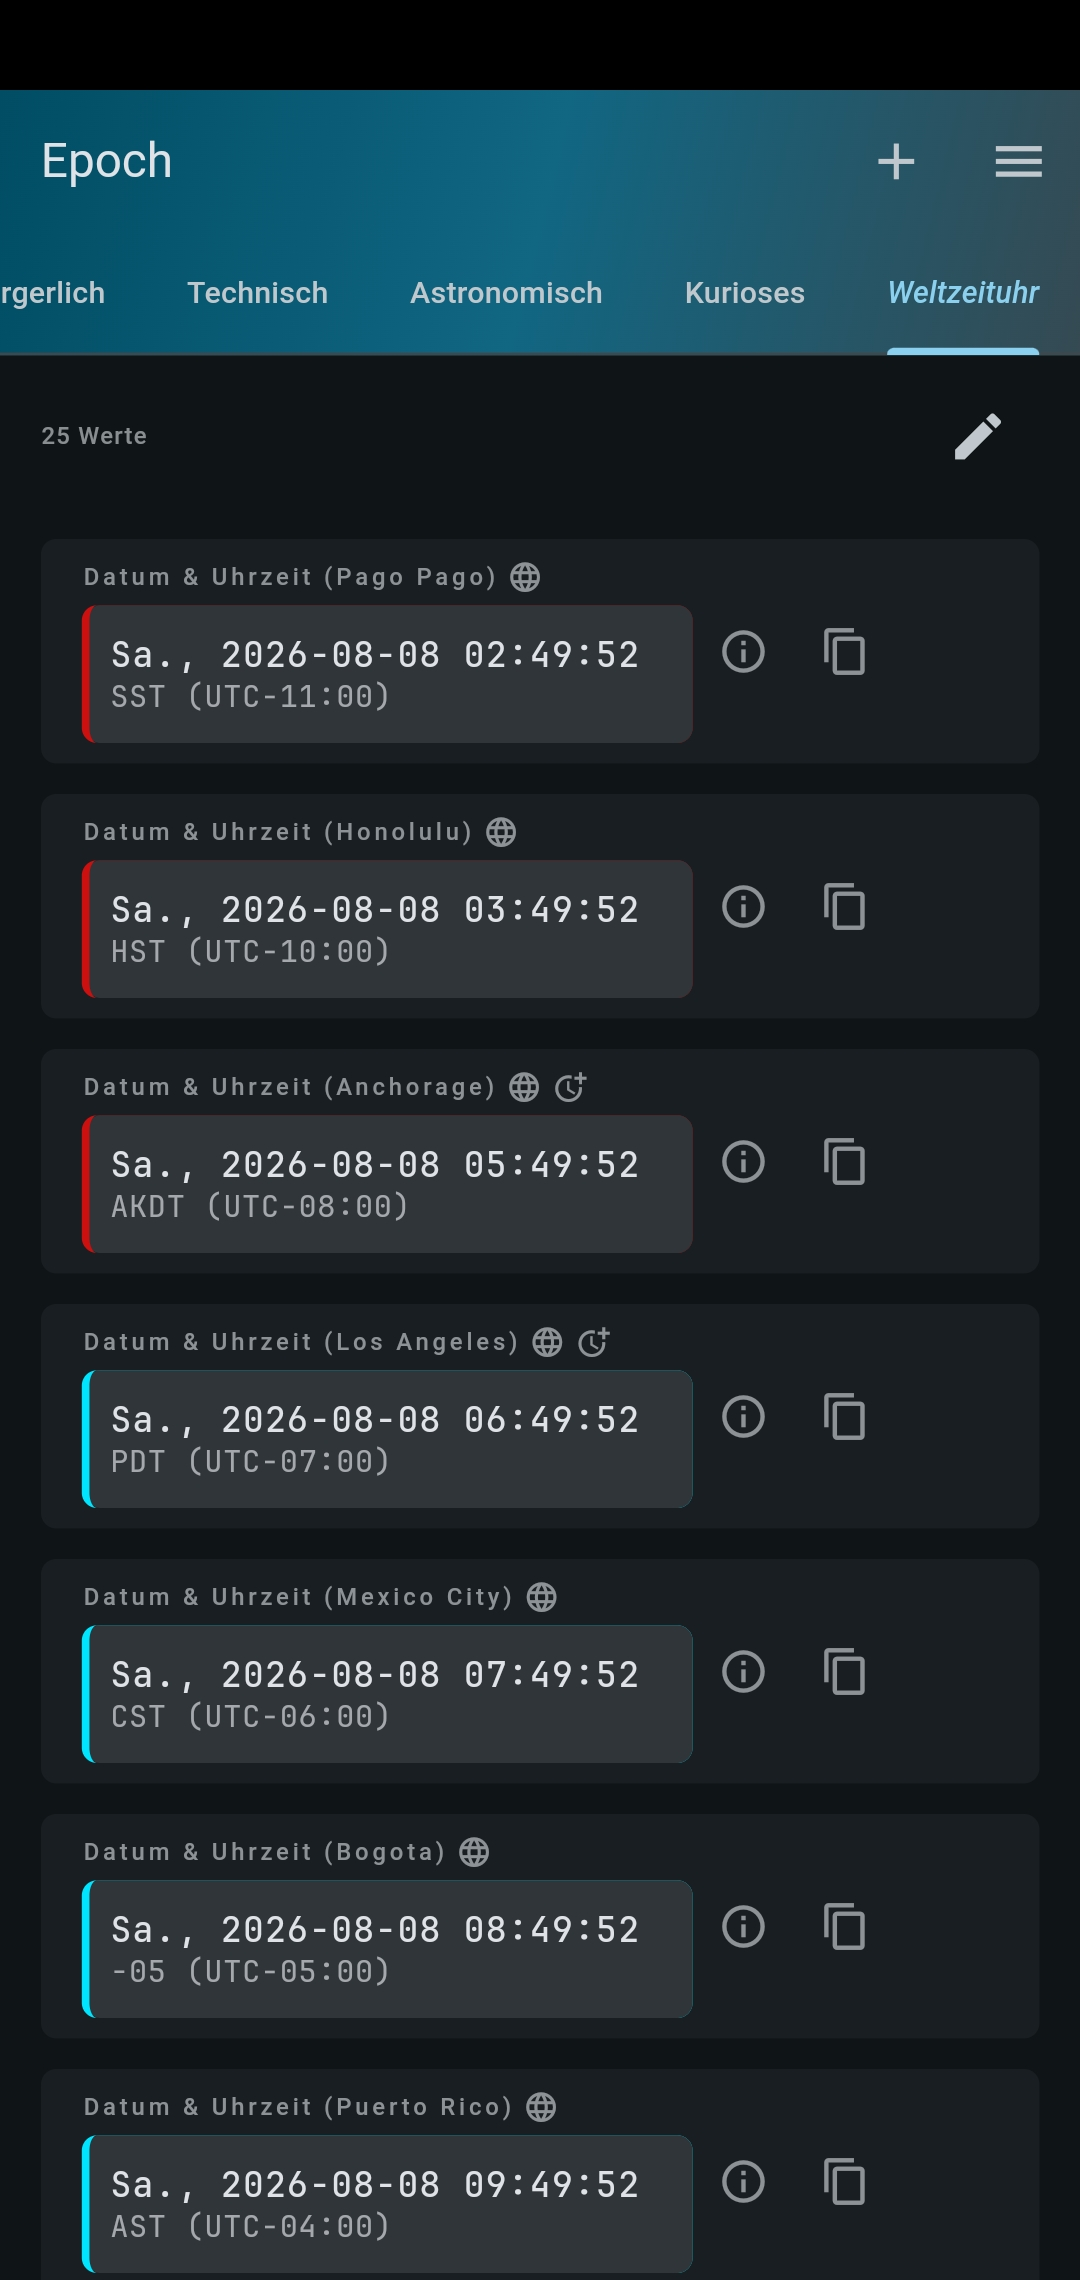The width and height of the screenshot is (1080, 2280).
Task: Copy the Puerto Rico date and time
Action: coord(844,2182)
